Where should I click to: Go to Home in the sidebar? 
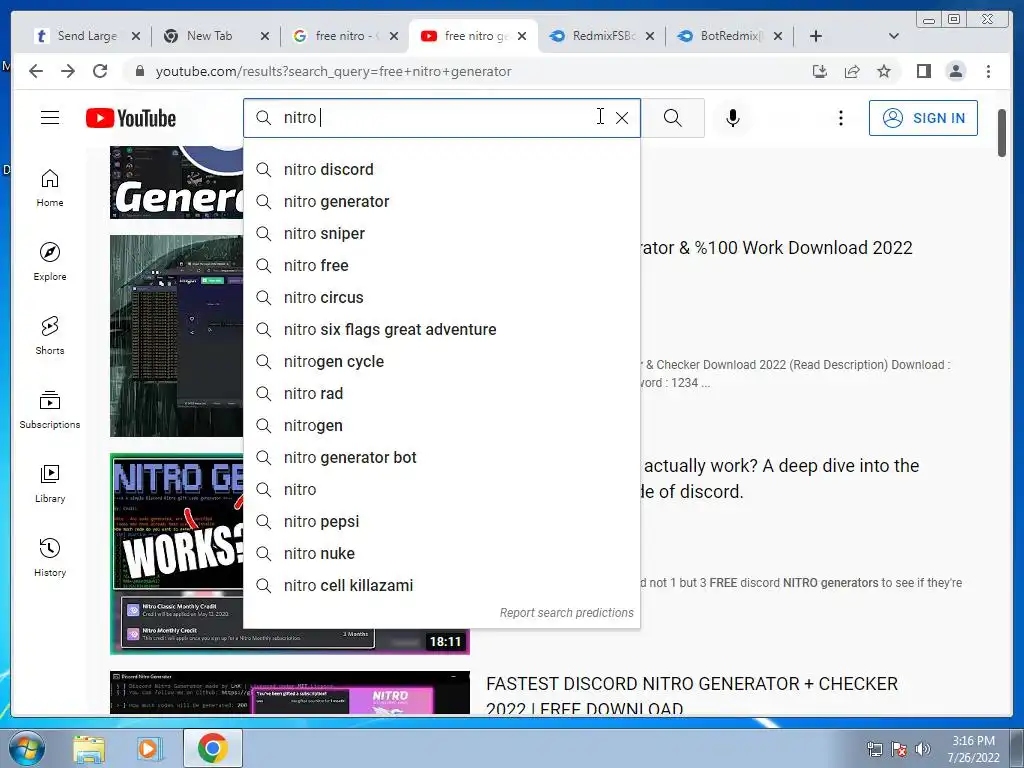coord(50,188)
